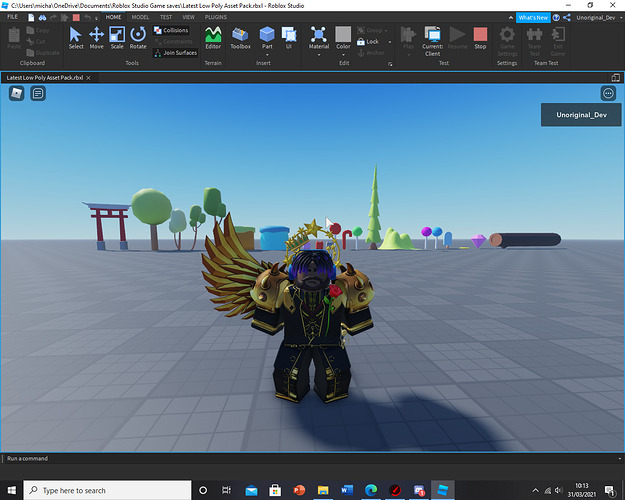Click the red stop square in quick access bar

pyautogui.click(x=76, y=17)
